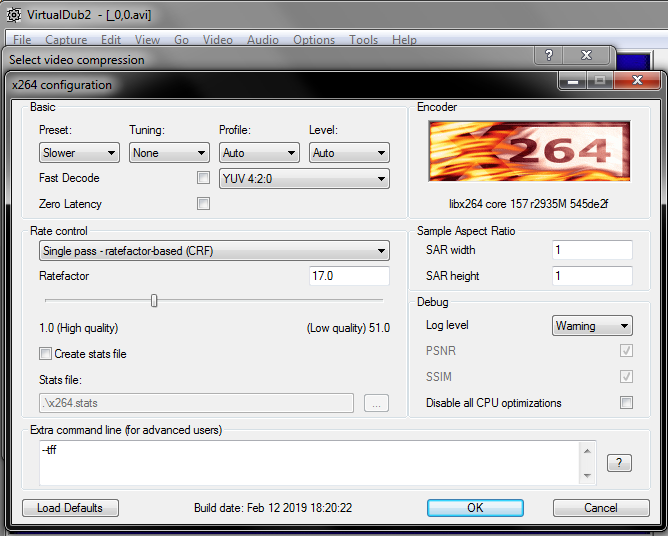Confirm settings with the OK button
The width and height of the screenshot is (668, 536).
pyautogui.click(x=475, y=508)
